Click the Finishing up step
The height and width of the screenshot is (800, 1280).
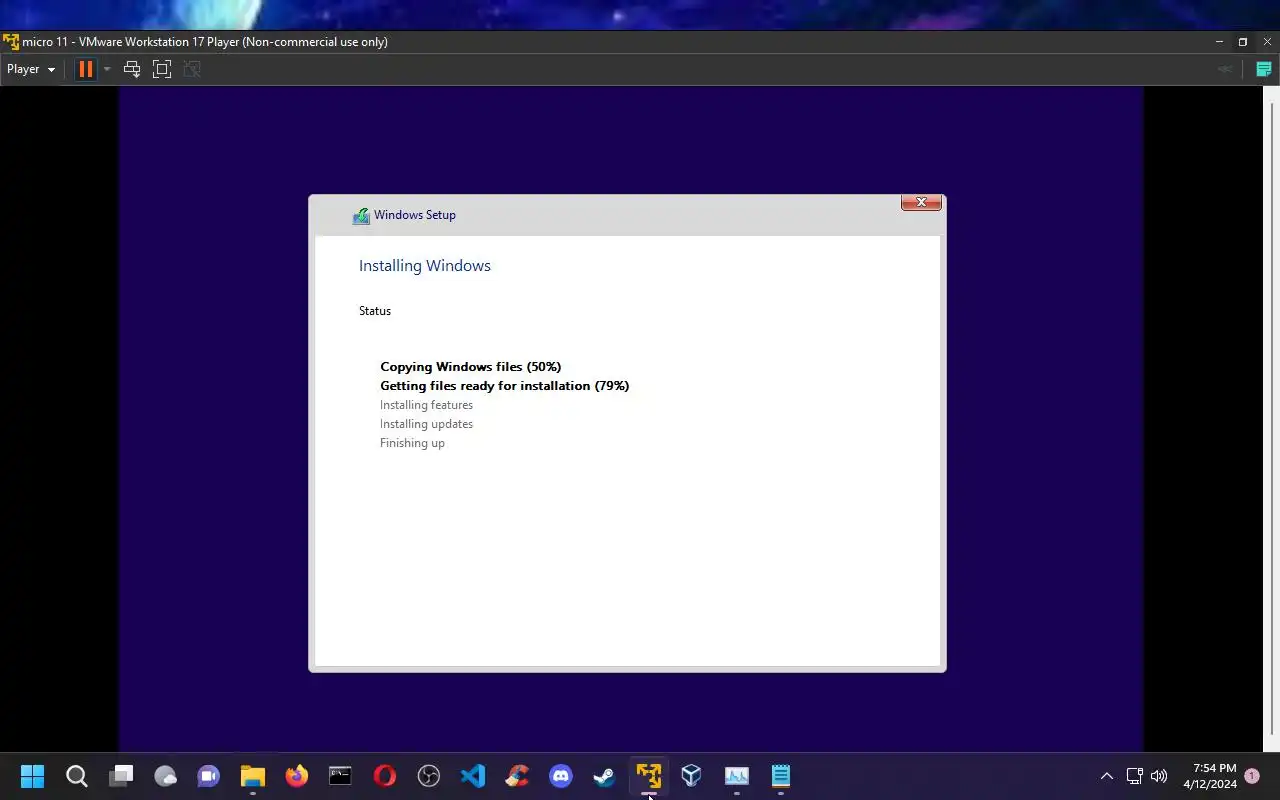point(412,443)
